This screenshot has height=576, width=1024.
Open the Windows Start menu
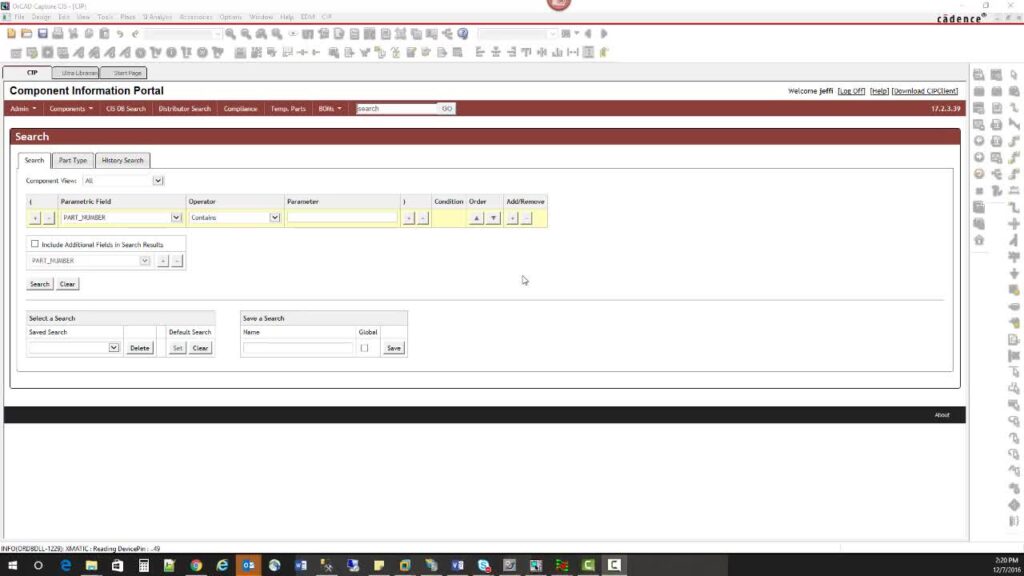point(12,565)
